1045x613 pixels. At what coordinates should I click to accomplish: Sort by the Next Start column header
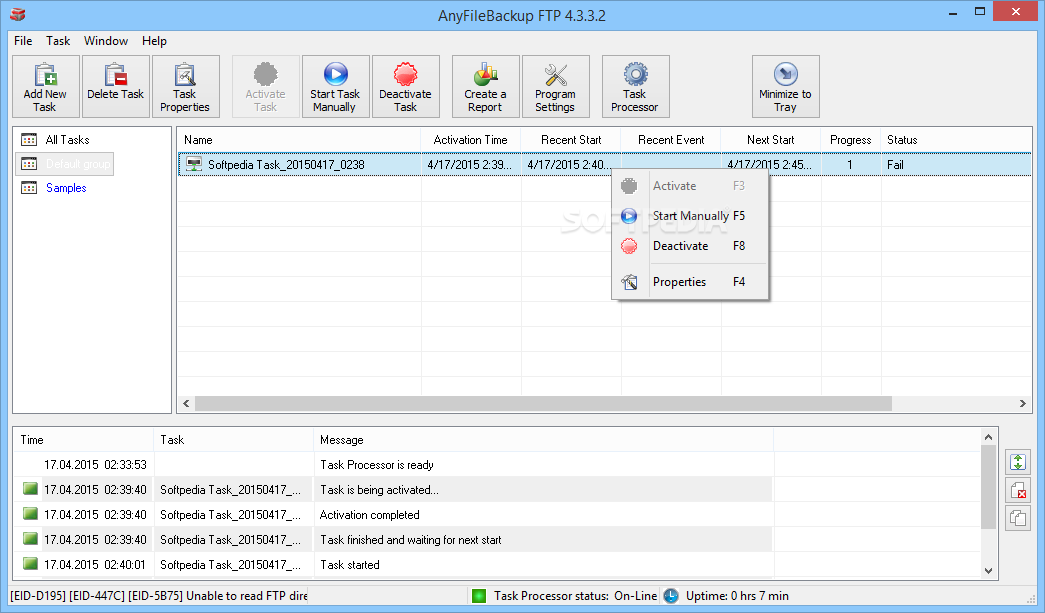pos(770,140)
